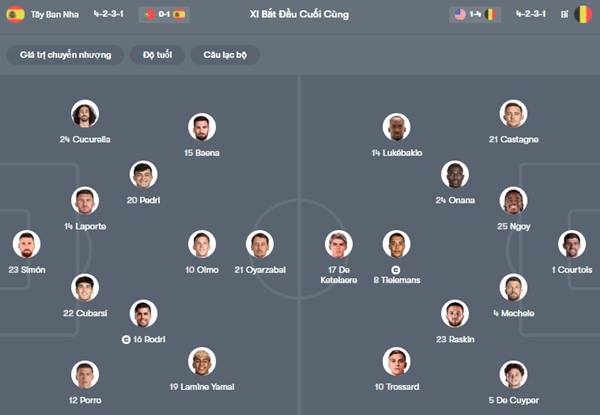Click the Tây Ban Nha team name
Image resolution: width=600 pixels, height=415 pixels.
[x=55, y=15]
